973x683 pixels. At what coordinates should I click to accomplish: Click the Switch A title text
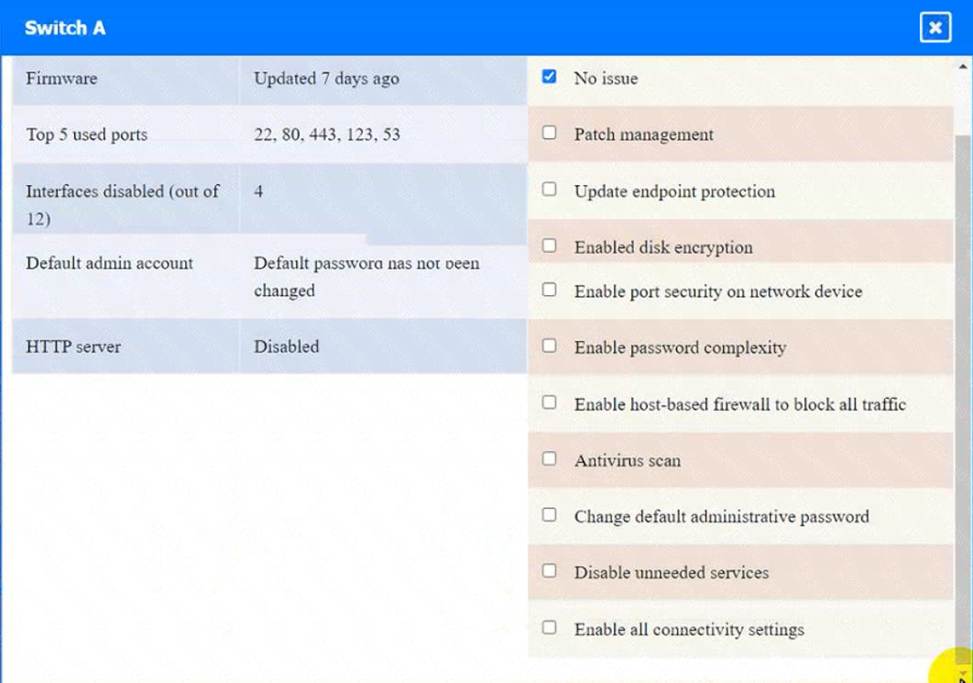(65, 28)
